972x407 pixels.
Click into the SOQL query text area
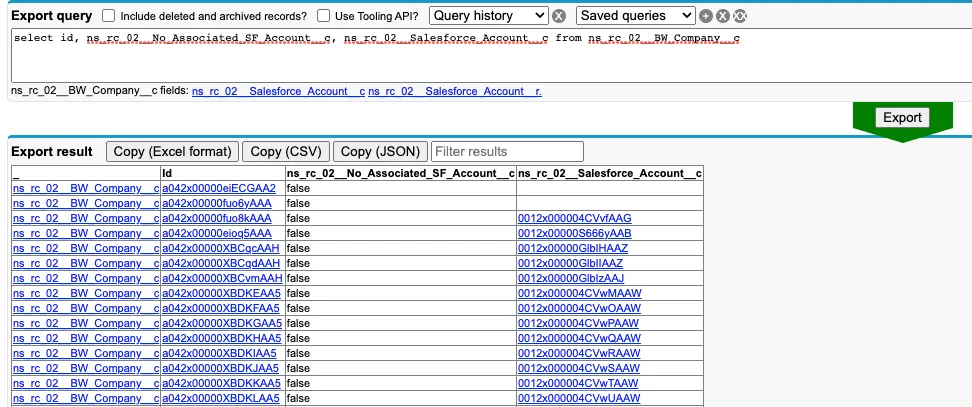(492, 55)
